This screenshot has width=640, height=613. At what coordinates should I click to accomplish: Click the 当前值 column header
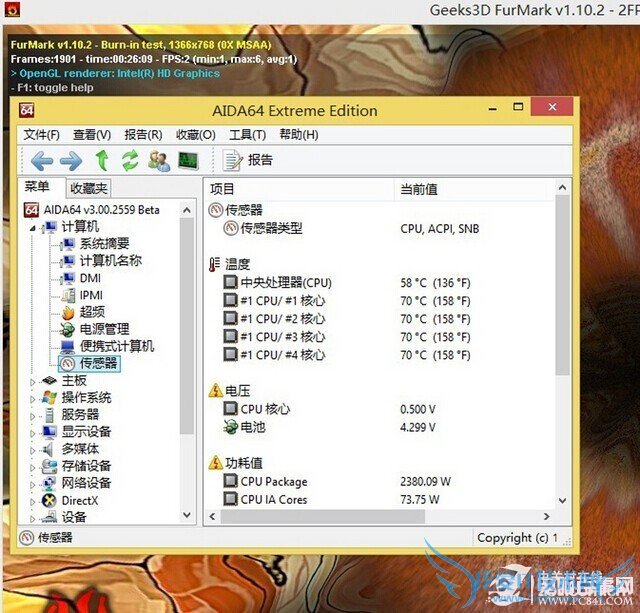(x=473, y=189)
